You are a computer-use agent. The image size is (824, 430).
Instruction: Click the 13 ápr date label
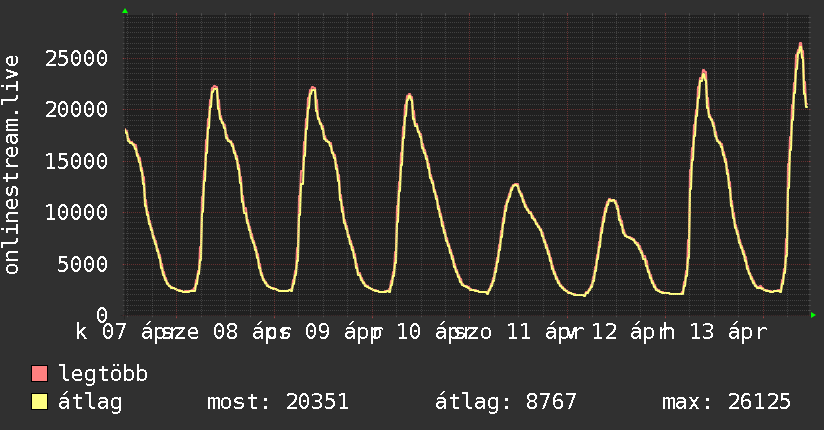tap(728, 332)
